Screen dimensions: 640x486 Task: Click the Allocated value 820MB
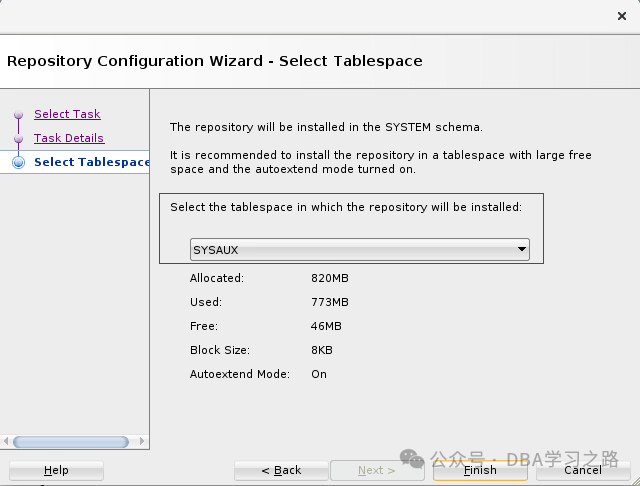[330, 278]
